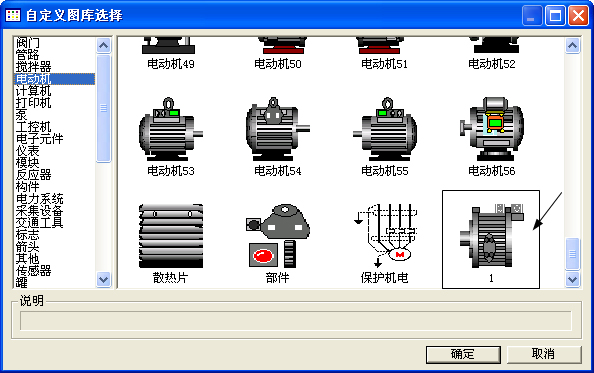Click the category list scroll-up arrow
The height and width of the screenshot is (373, 594).
pos(103,45)
